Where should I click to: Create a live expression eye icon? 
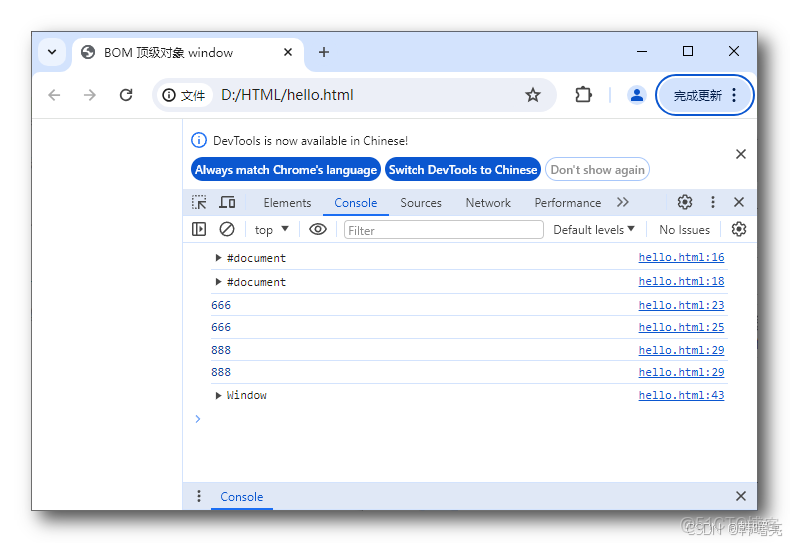pos(318,230)
